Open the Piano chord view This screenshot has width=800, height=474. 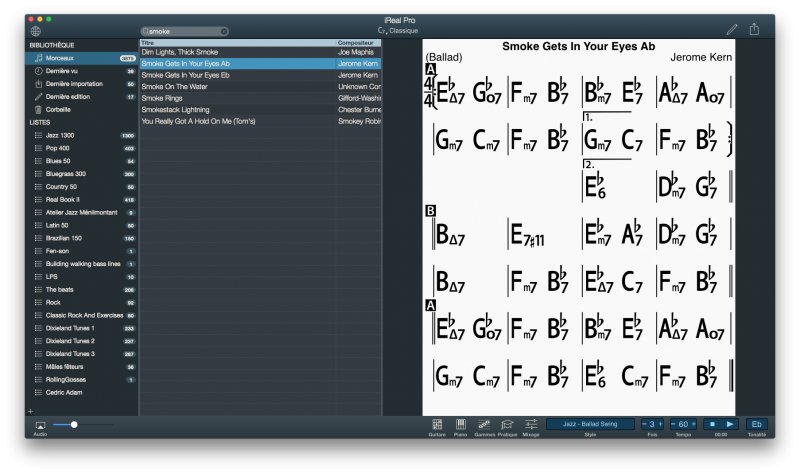(x=460, y=425)
